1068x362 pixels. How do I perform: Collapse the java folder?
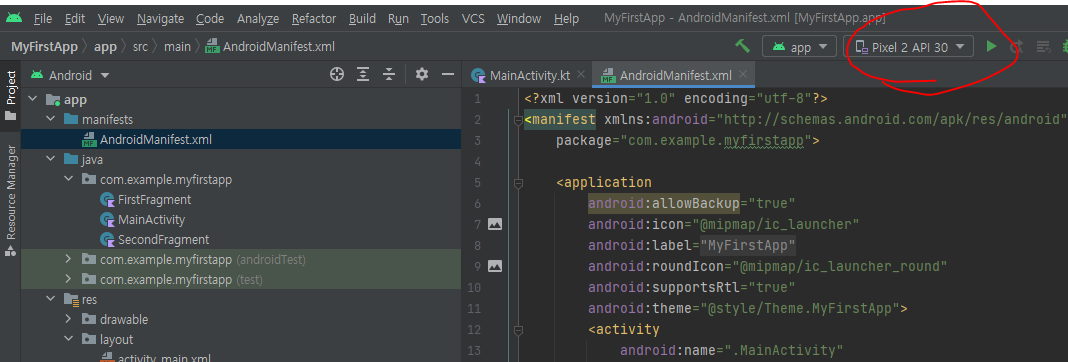tap(50, 160)
